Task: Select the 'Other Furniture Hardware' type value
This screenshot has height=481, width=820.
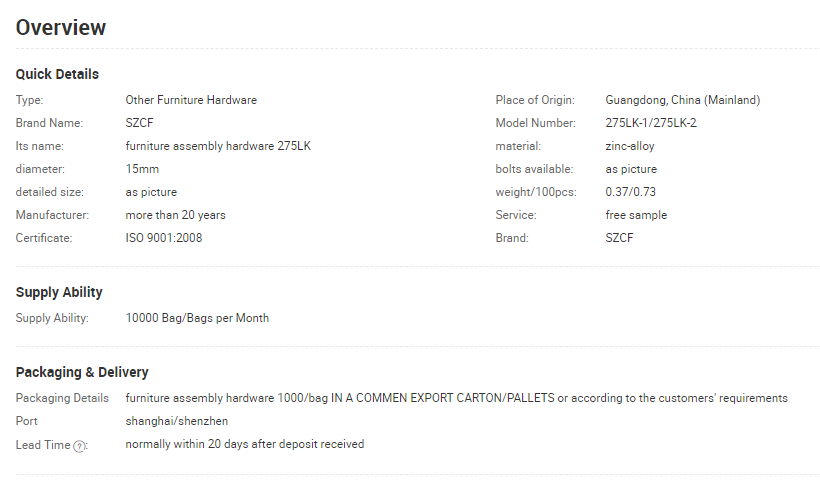Action: tap(191, 100)
